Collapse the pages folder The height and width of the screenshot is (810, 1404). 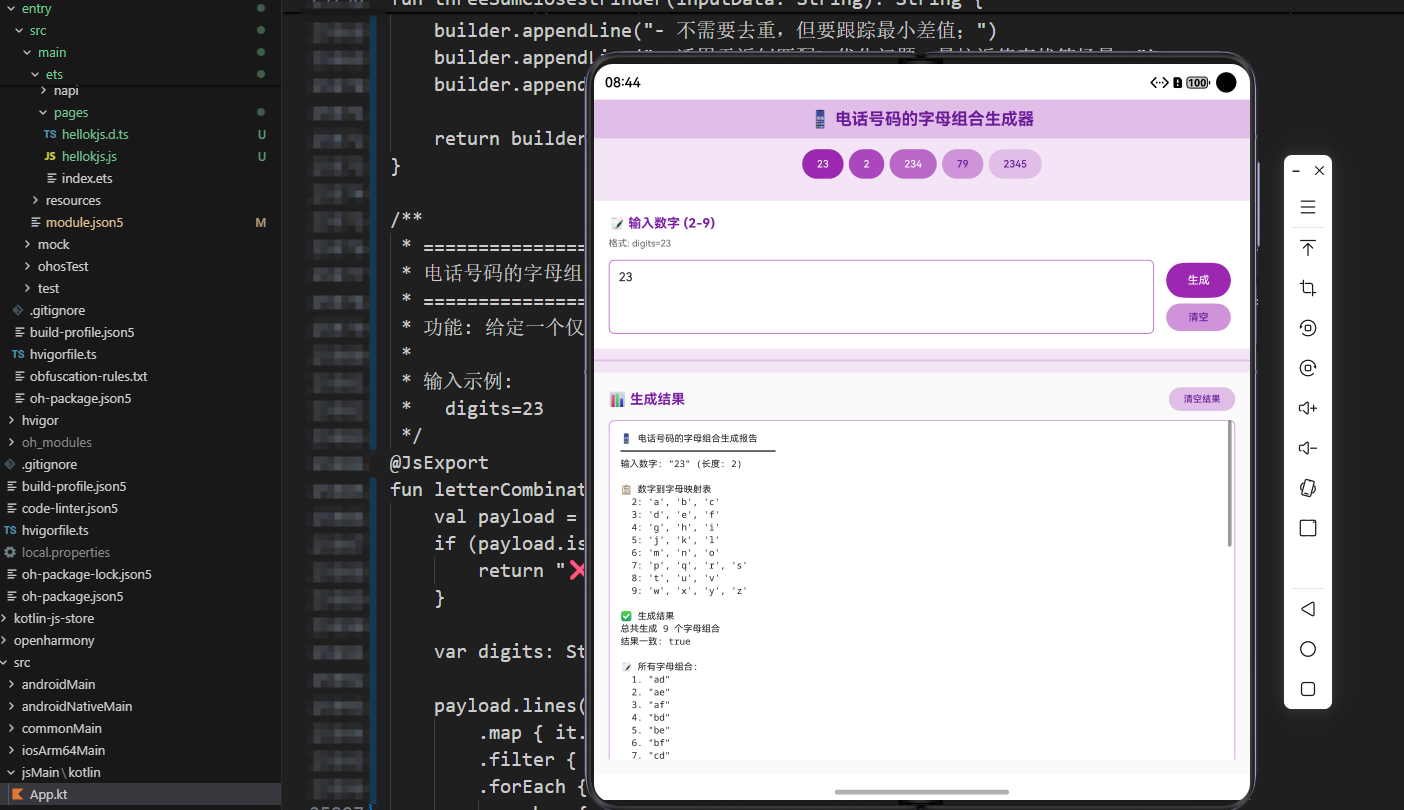click(x=41, y=112)
